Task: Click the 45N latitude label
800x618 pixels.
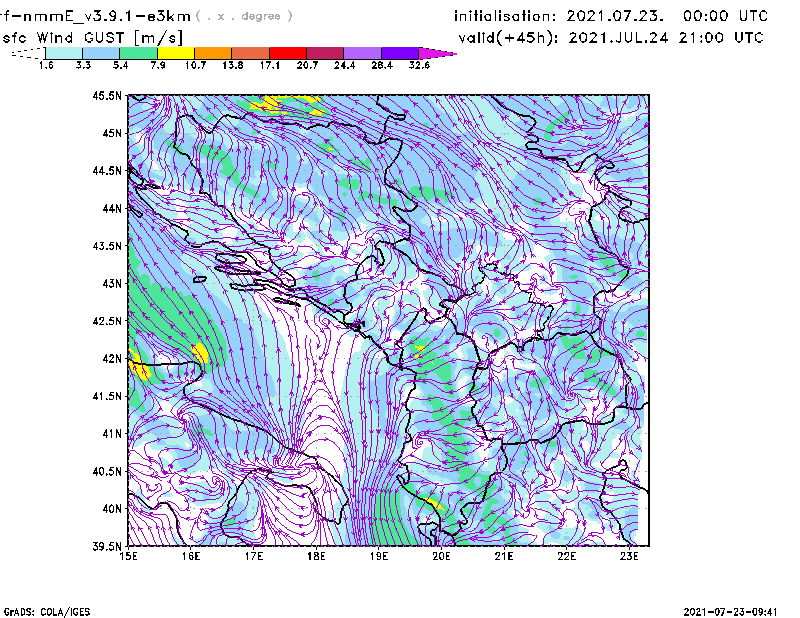Action: (112, 133)
